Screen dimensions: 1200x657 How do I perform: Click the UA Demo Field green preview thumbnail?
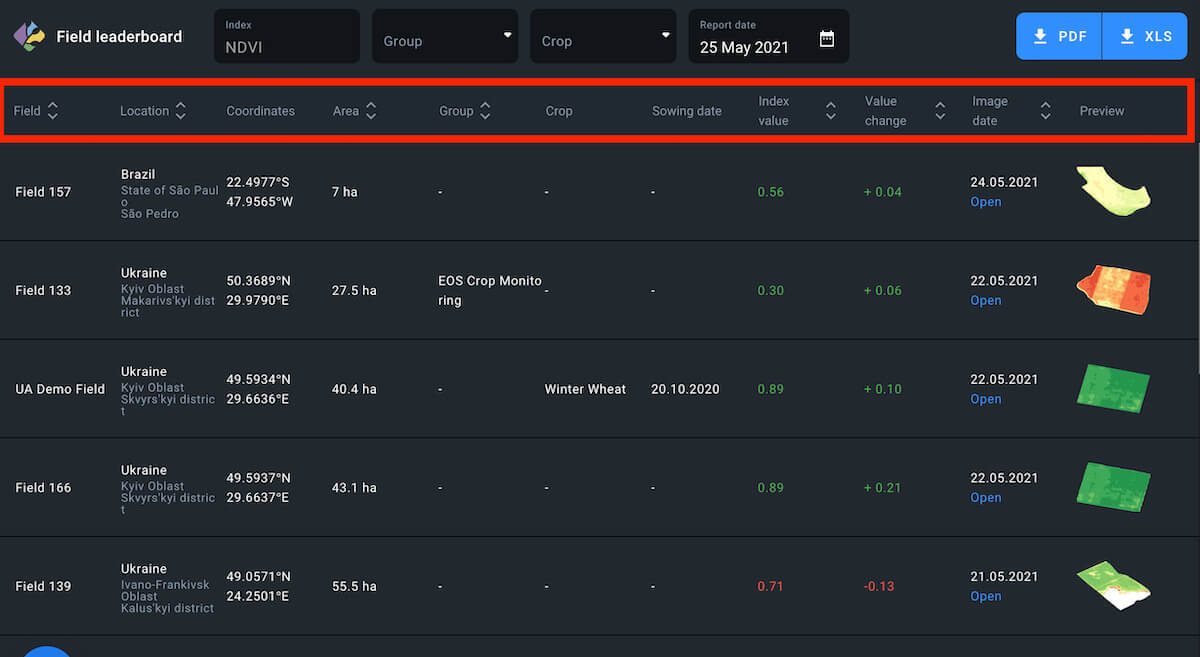pos(1113,387)
